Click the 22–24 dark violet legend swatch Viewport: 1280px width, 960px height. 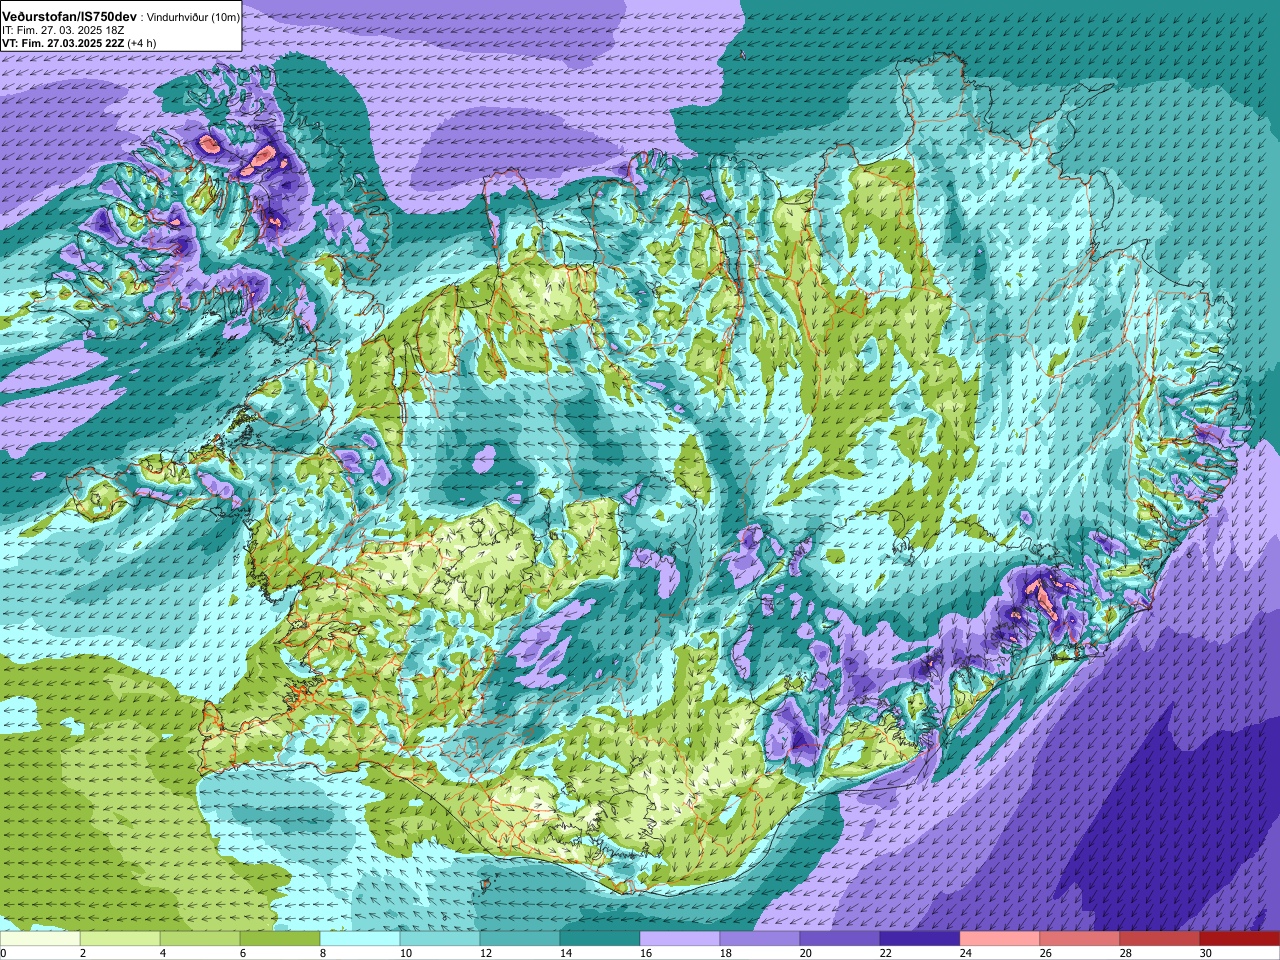click(920, 939)
